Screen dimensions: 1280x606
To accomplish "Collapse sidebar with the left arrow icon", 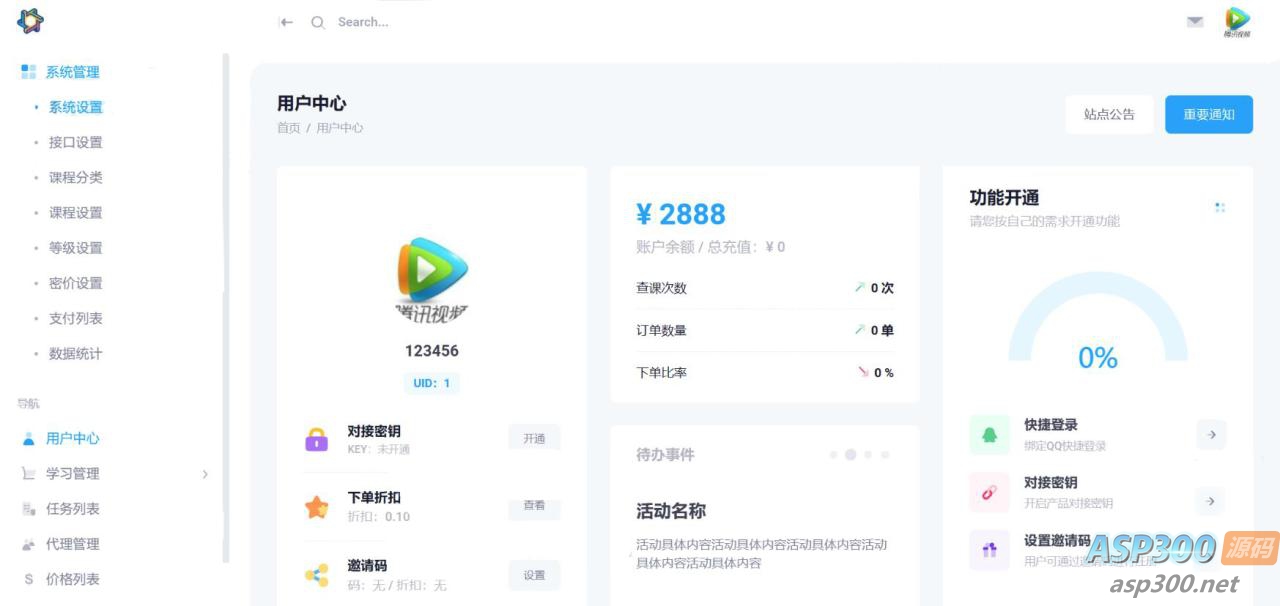I will coord(286,22).
